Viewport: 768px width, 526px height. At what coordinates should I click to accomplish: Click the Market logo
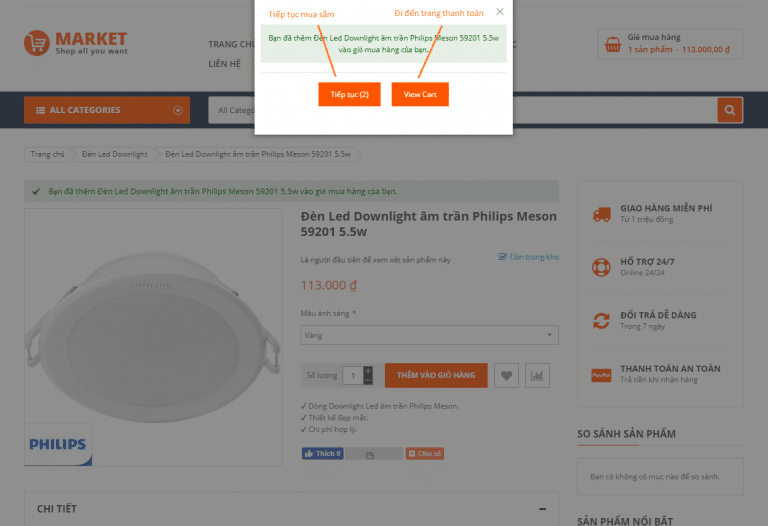point(76,43)
